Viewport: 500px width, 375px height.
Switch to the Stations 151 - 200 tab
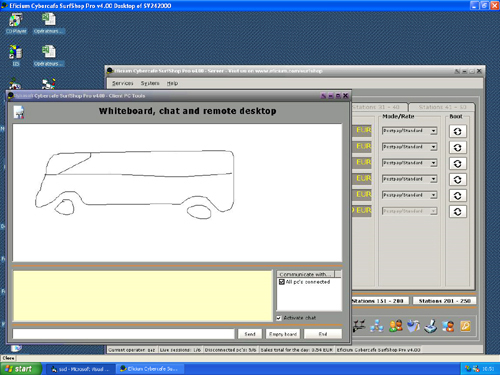[x=380, y=301]
